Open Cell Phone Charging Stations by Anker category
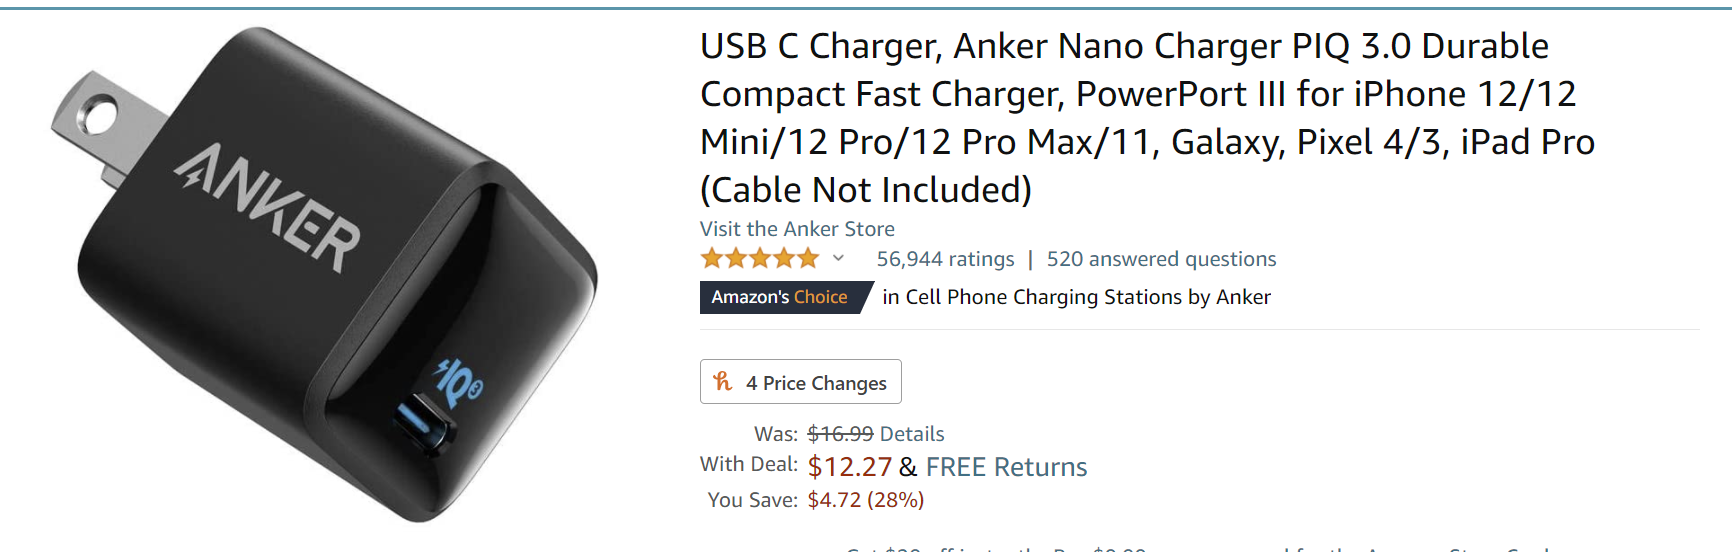This screenshot has width=1732, height=552. coord(1087,297)
